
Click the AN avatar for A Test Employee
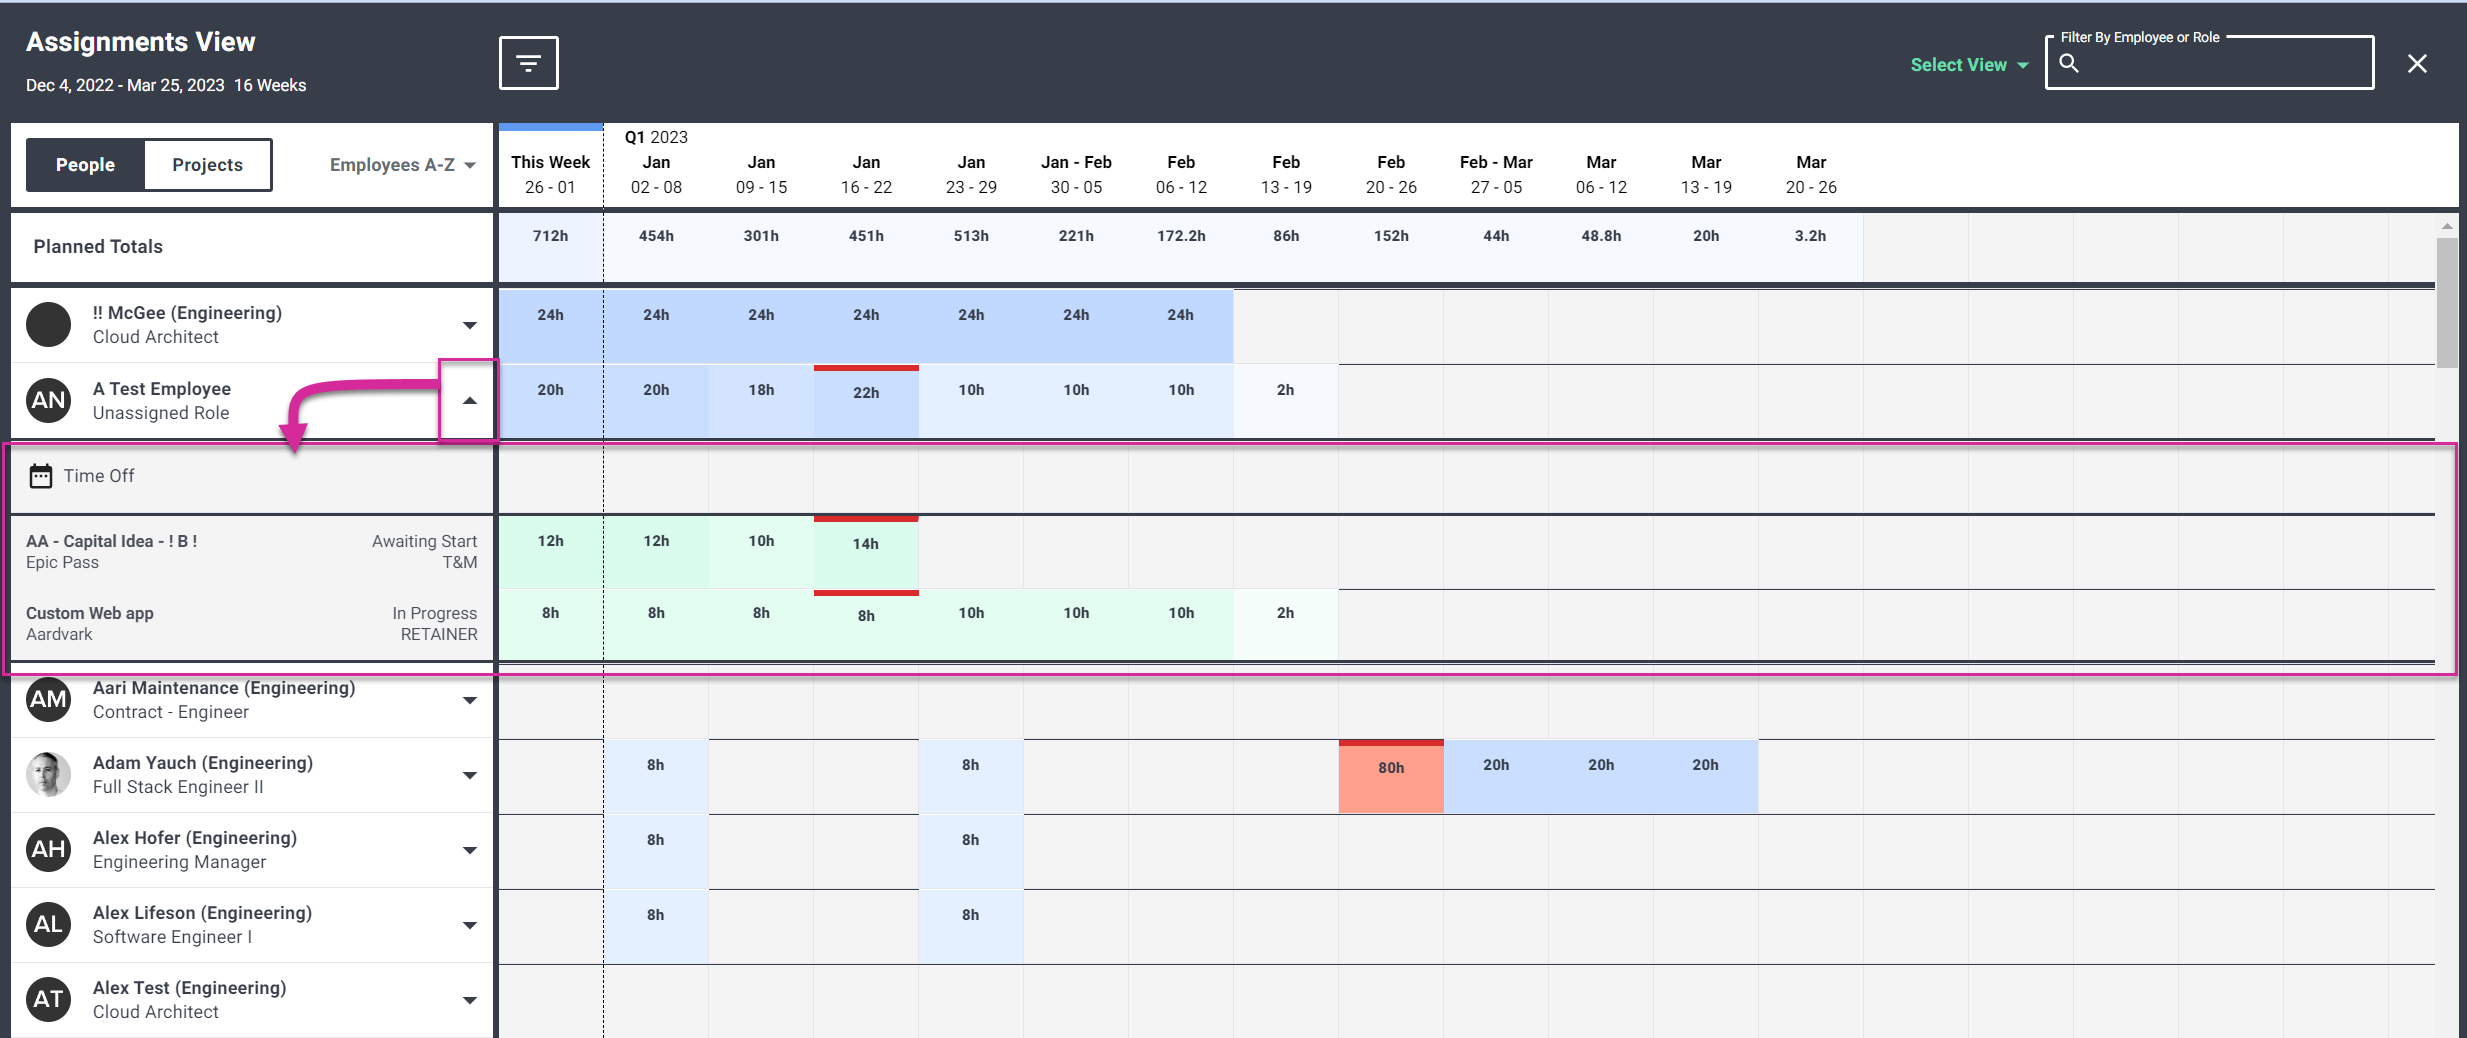(x=48, y=400)
